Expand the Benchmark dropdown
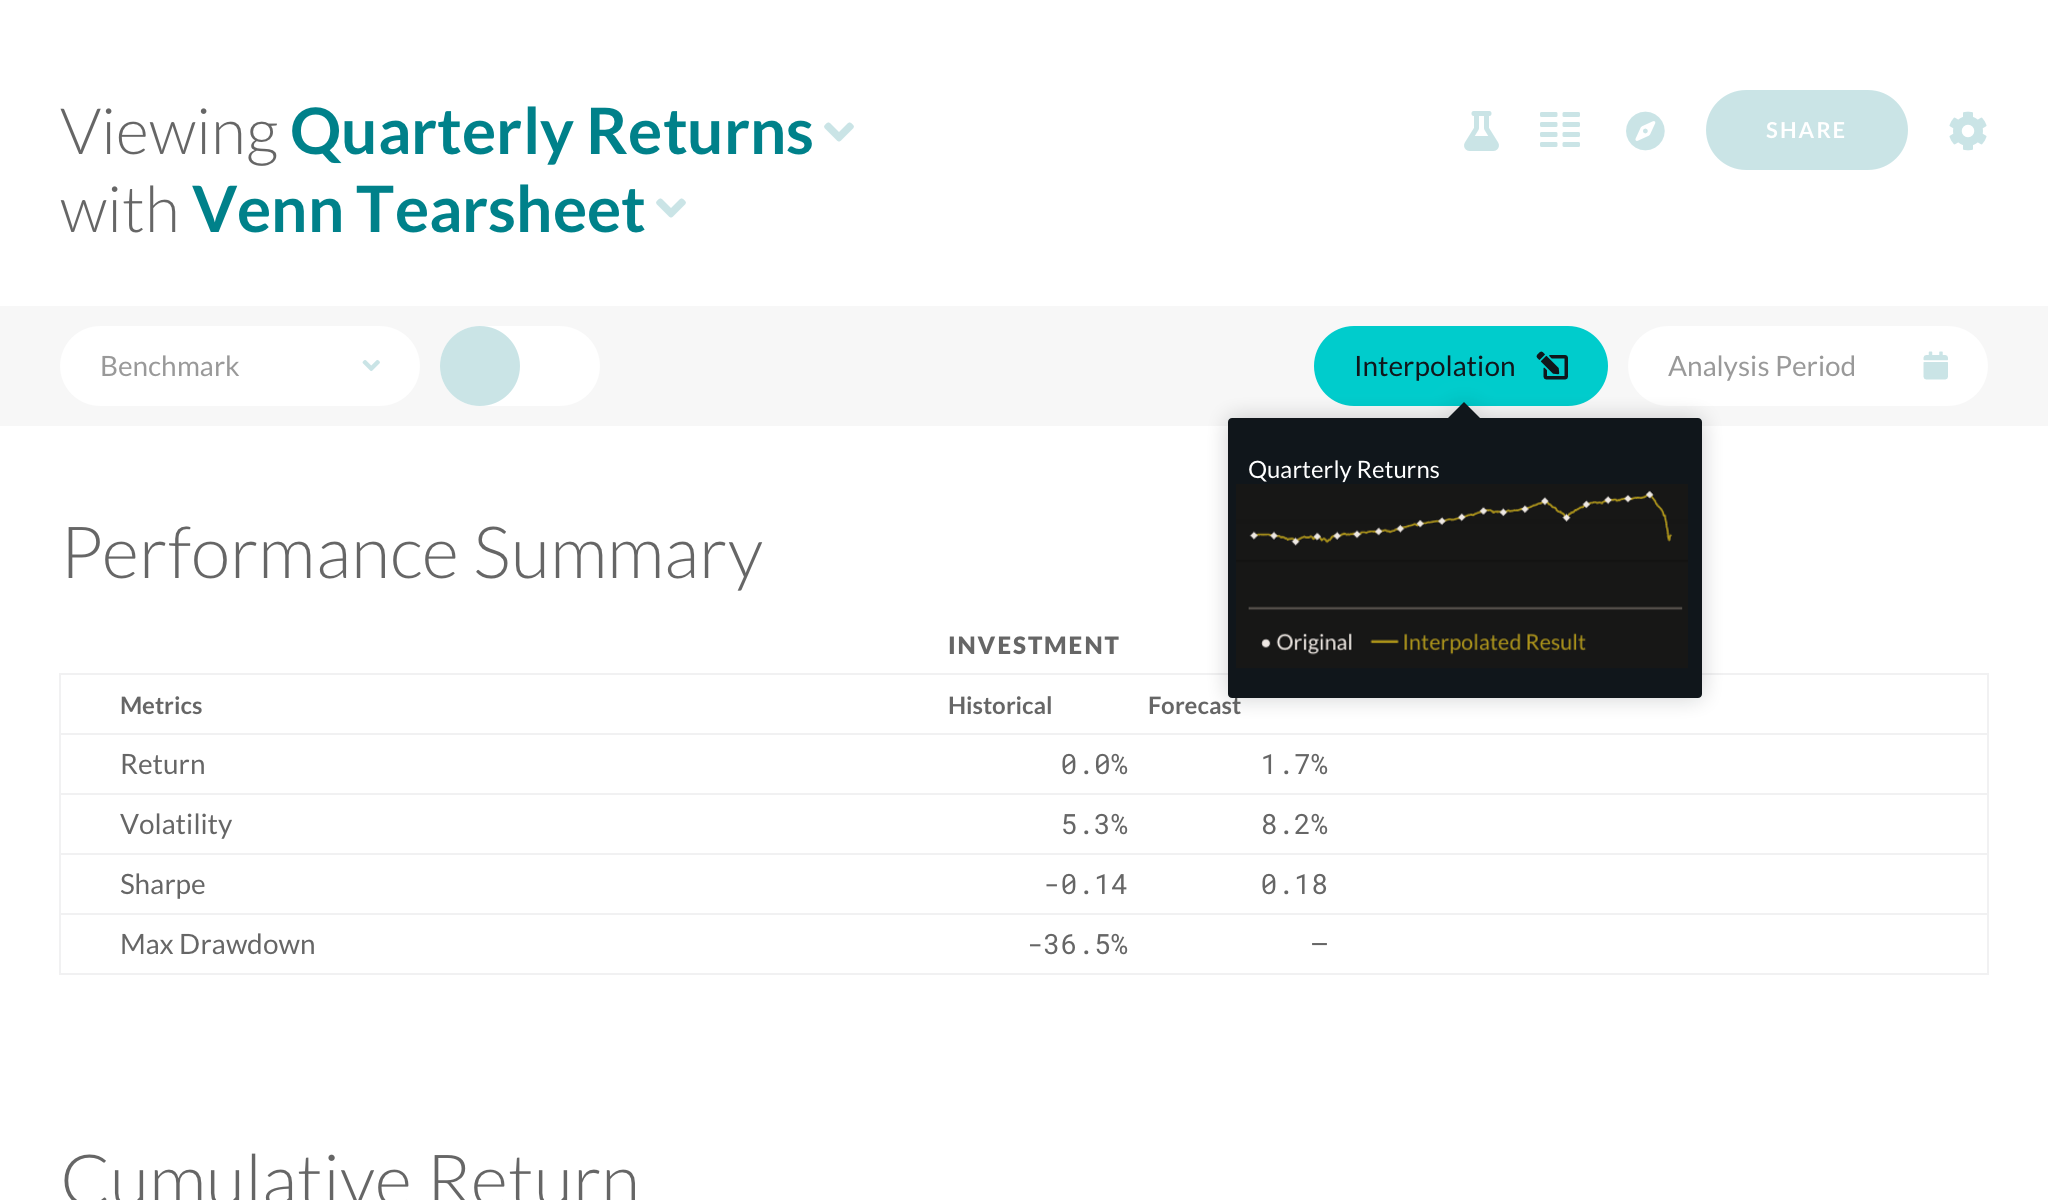 coord(240,366)
